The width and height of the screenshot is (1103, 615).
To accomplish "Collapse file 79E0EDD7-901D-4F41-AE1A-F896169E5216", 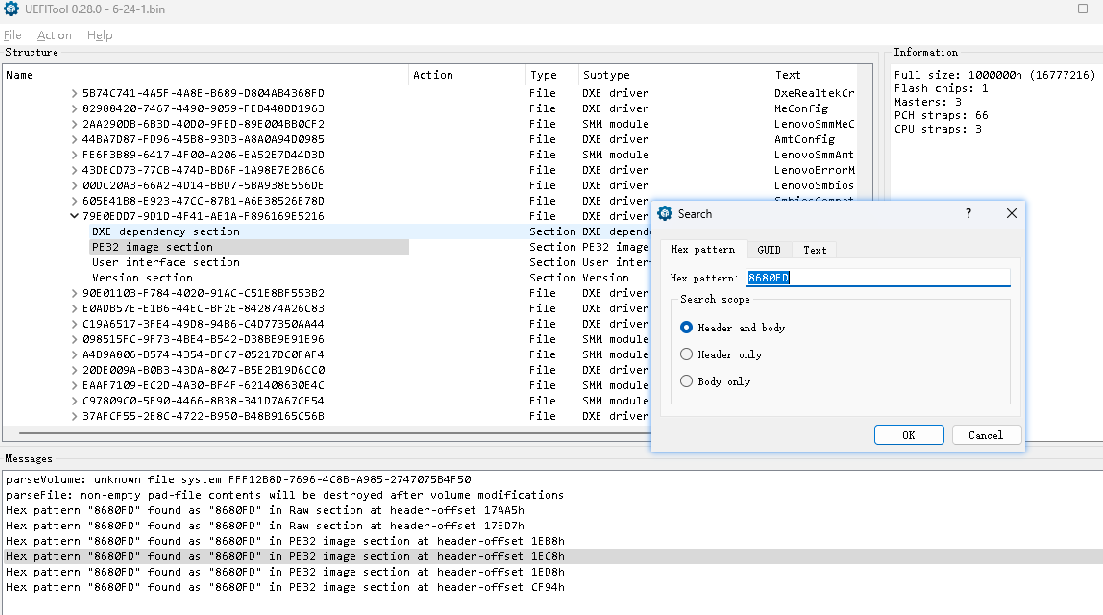I will (x=75, y=216).
